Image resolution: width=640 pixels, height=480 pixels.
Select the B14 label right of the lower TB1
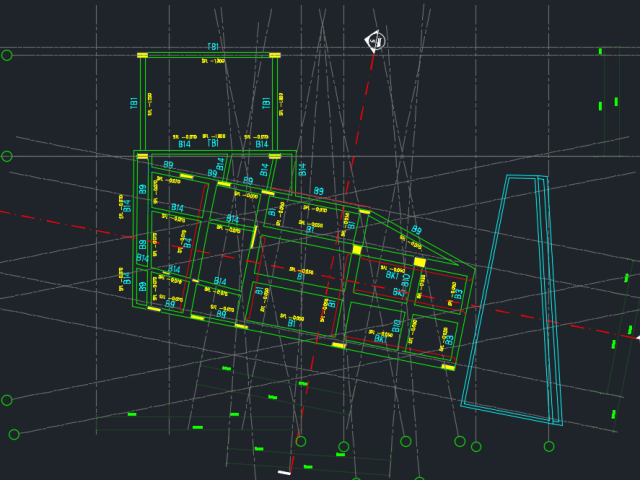[262, 144]
